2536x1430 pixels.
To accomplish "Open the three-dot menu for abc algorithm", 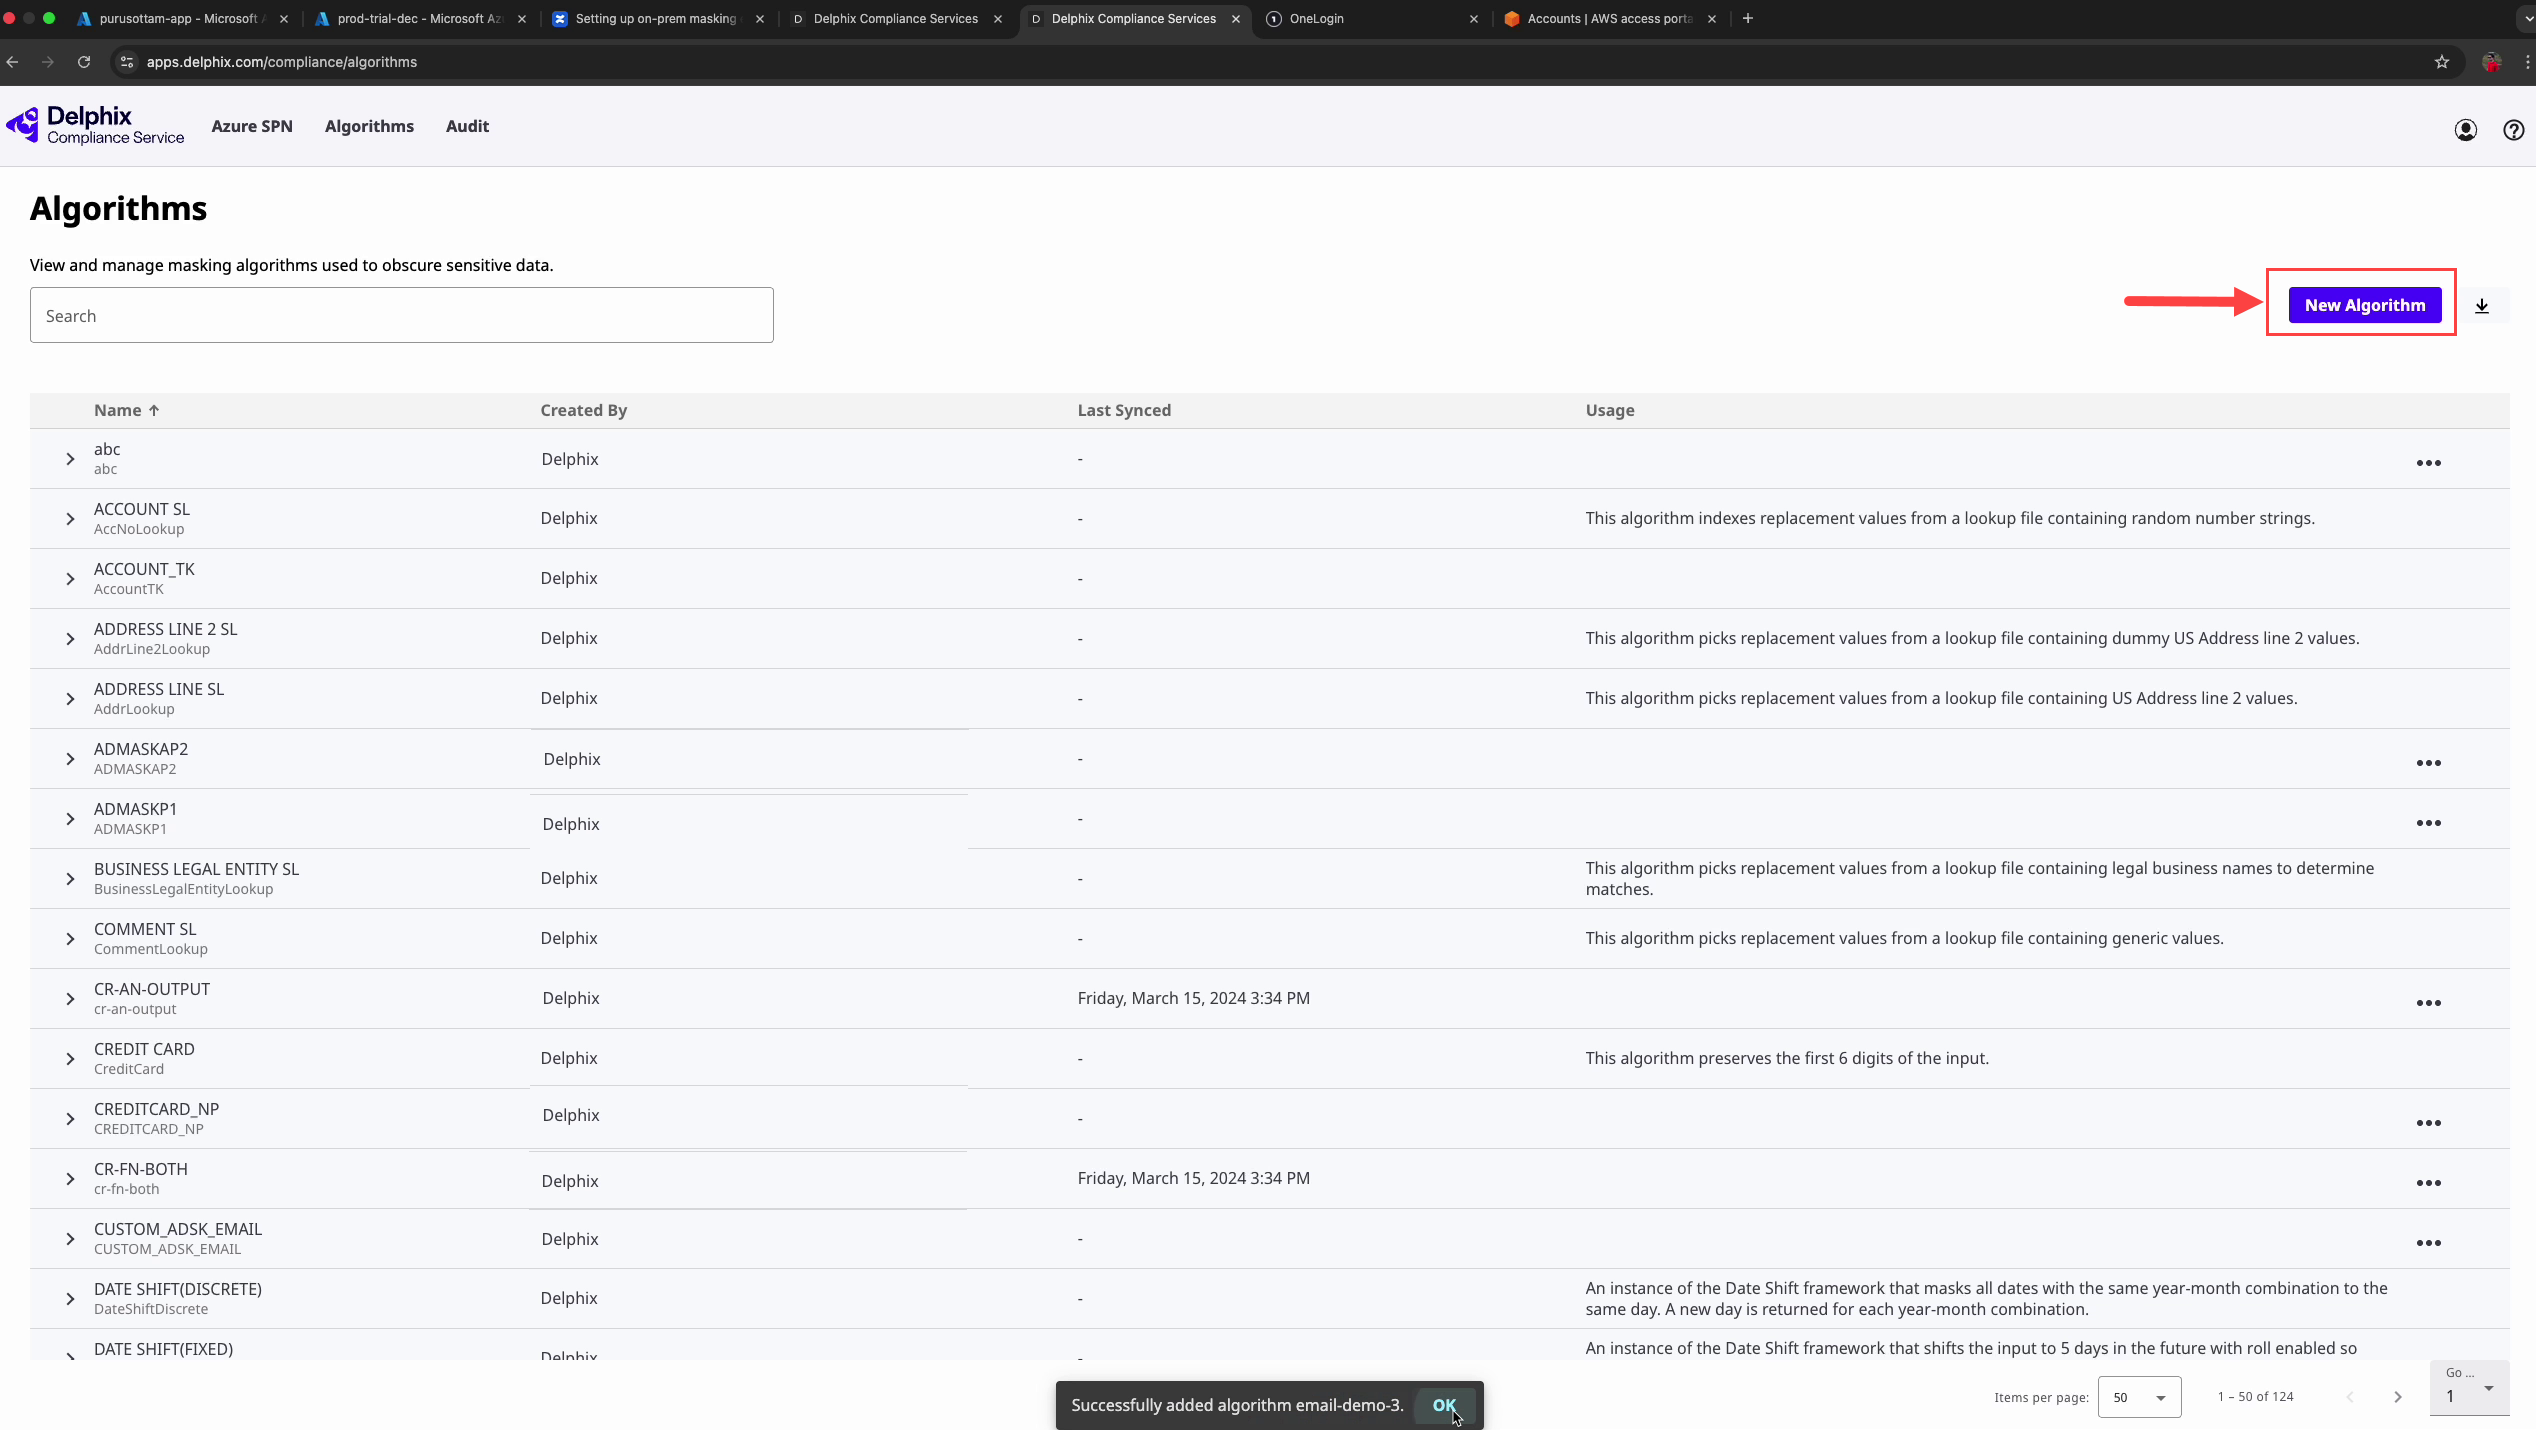I will tap(2429, 463).
